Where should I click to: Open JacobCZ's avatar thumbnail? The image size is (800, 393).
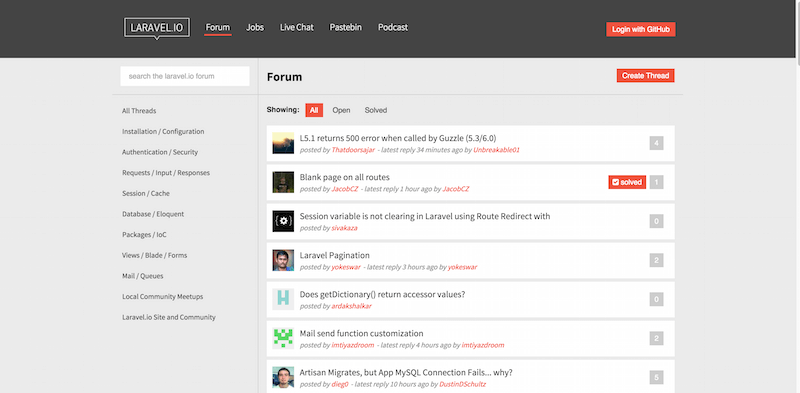(x=283, y=182)
